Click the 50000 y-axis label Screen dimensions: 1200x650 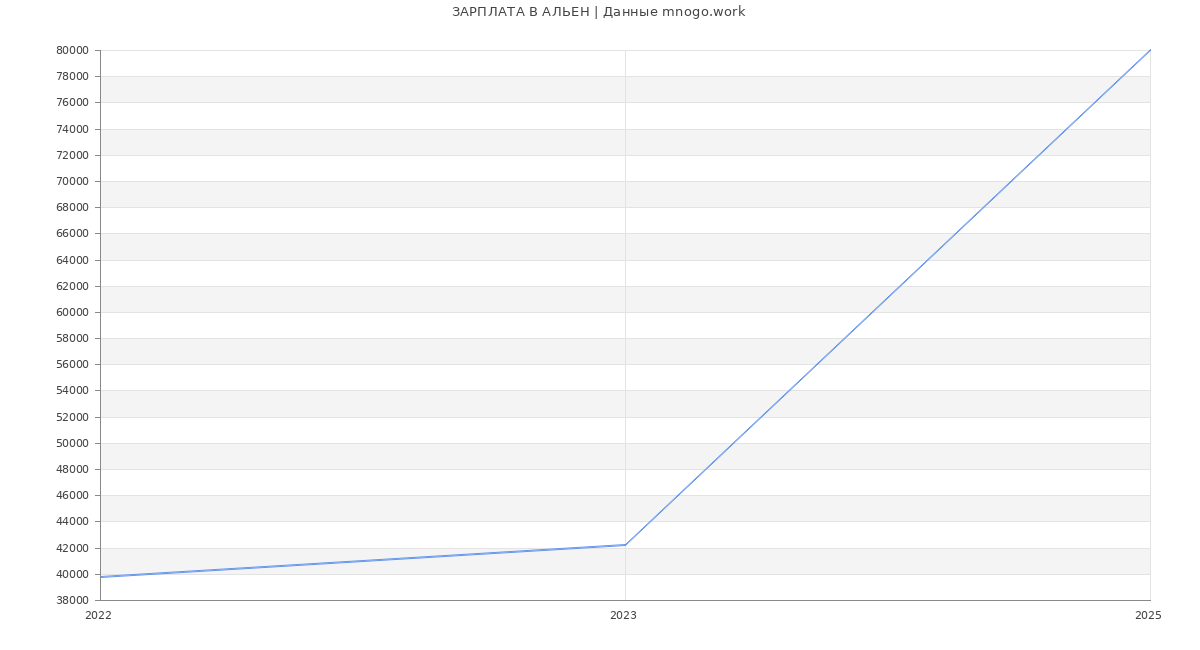[72, 443]
